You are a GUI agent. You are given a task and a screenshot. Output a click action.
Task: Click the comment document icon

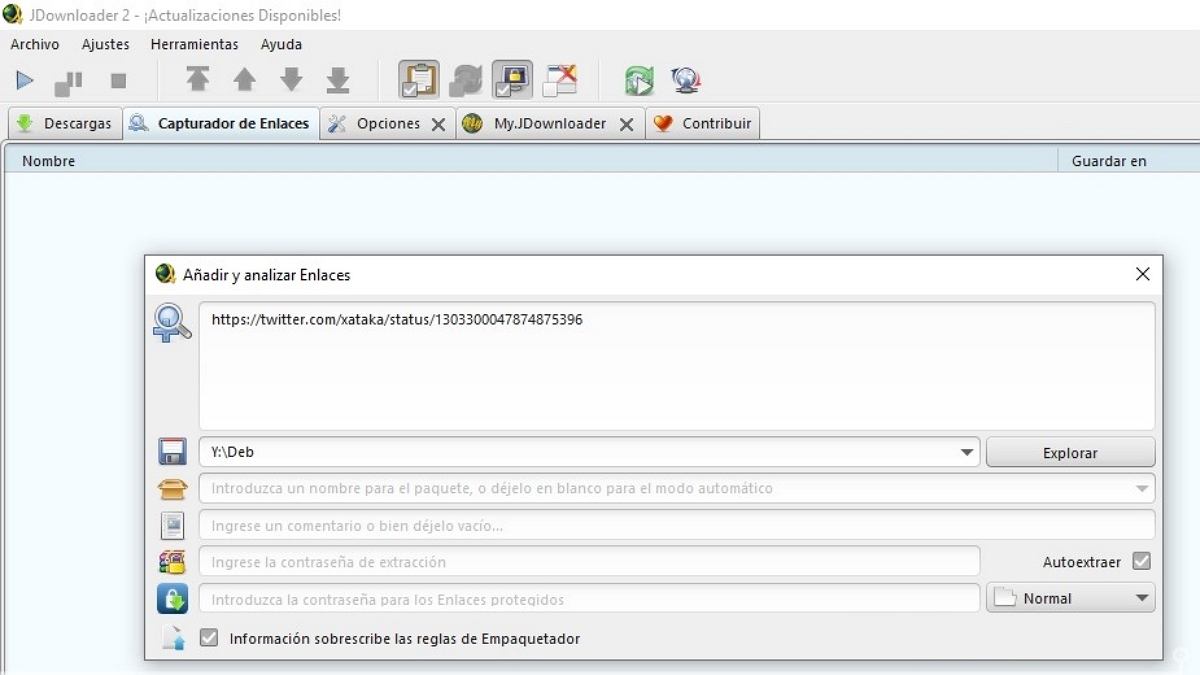coord(173,526)
